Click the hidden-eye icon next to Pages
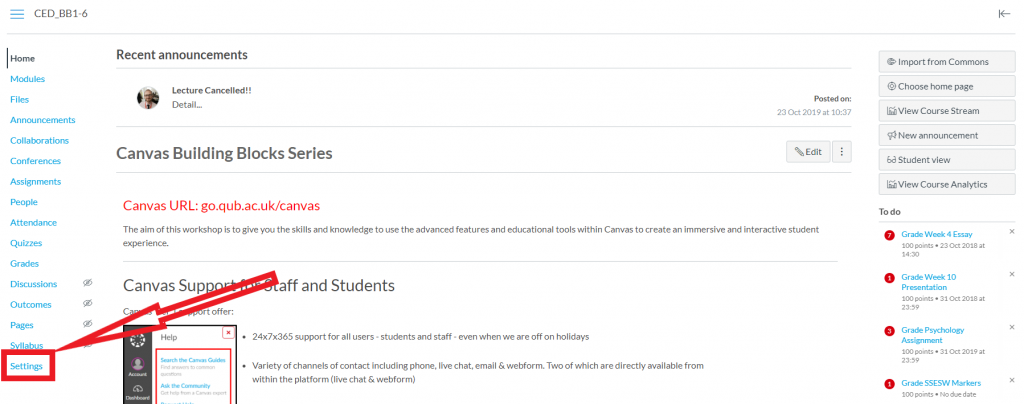 pos(87,325)
